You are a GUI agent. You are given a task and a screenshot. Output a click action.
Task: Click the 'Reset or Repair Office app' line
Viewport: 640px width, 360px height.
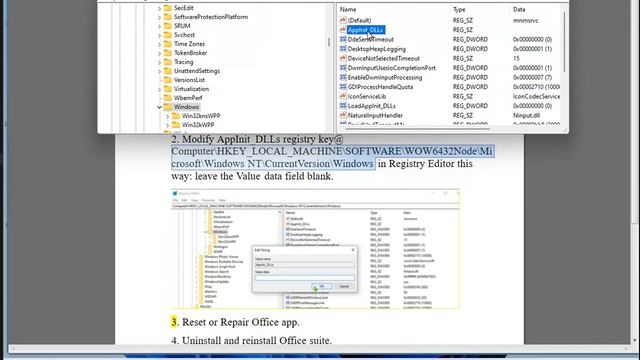click(x=235, y=322)
